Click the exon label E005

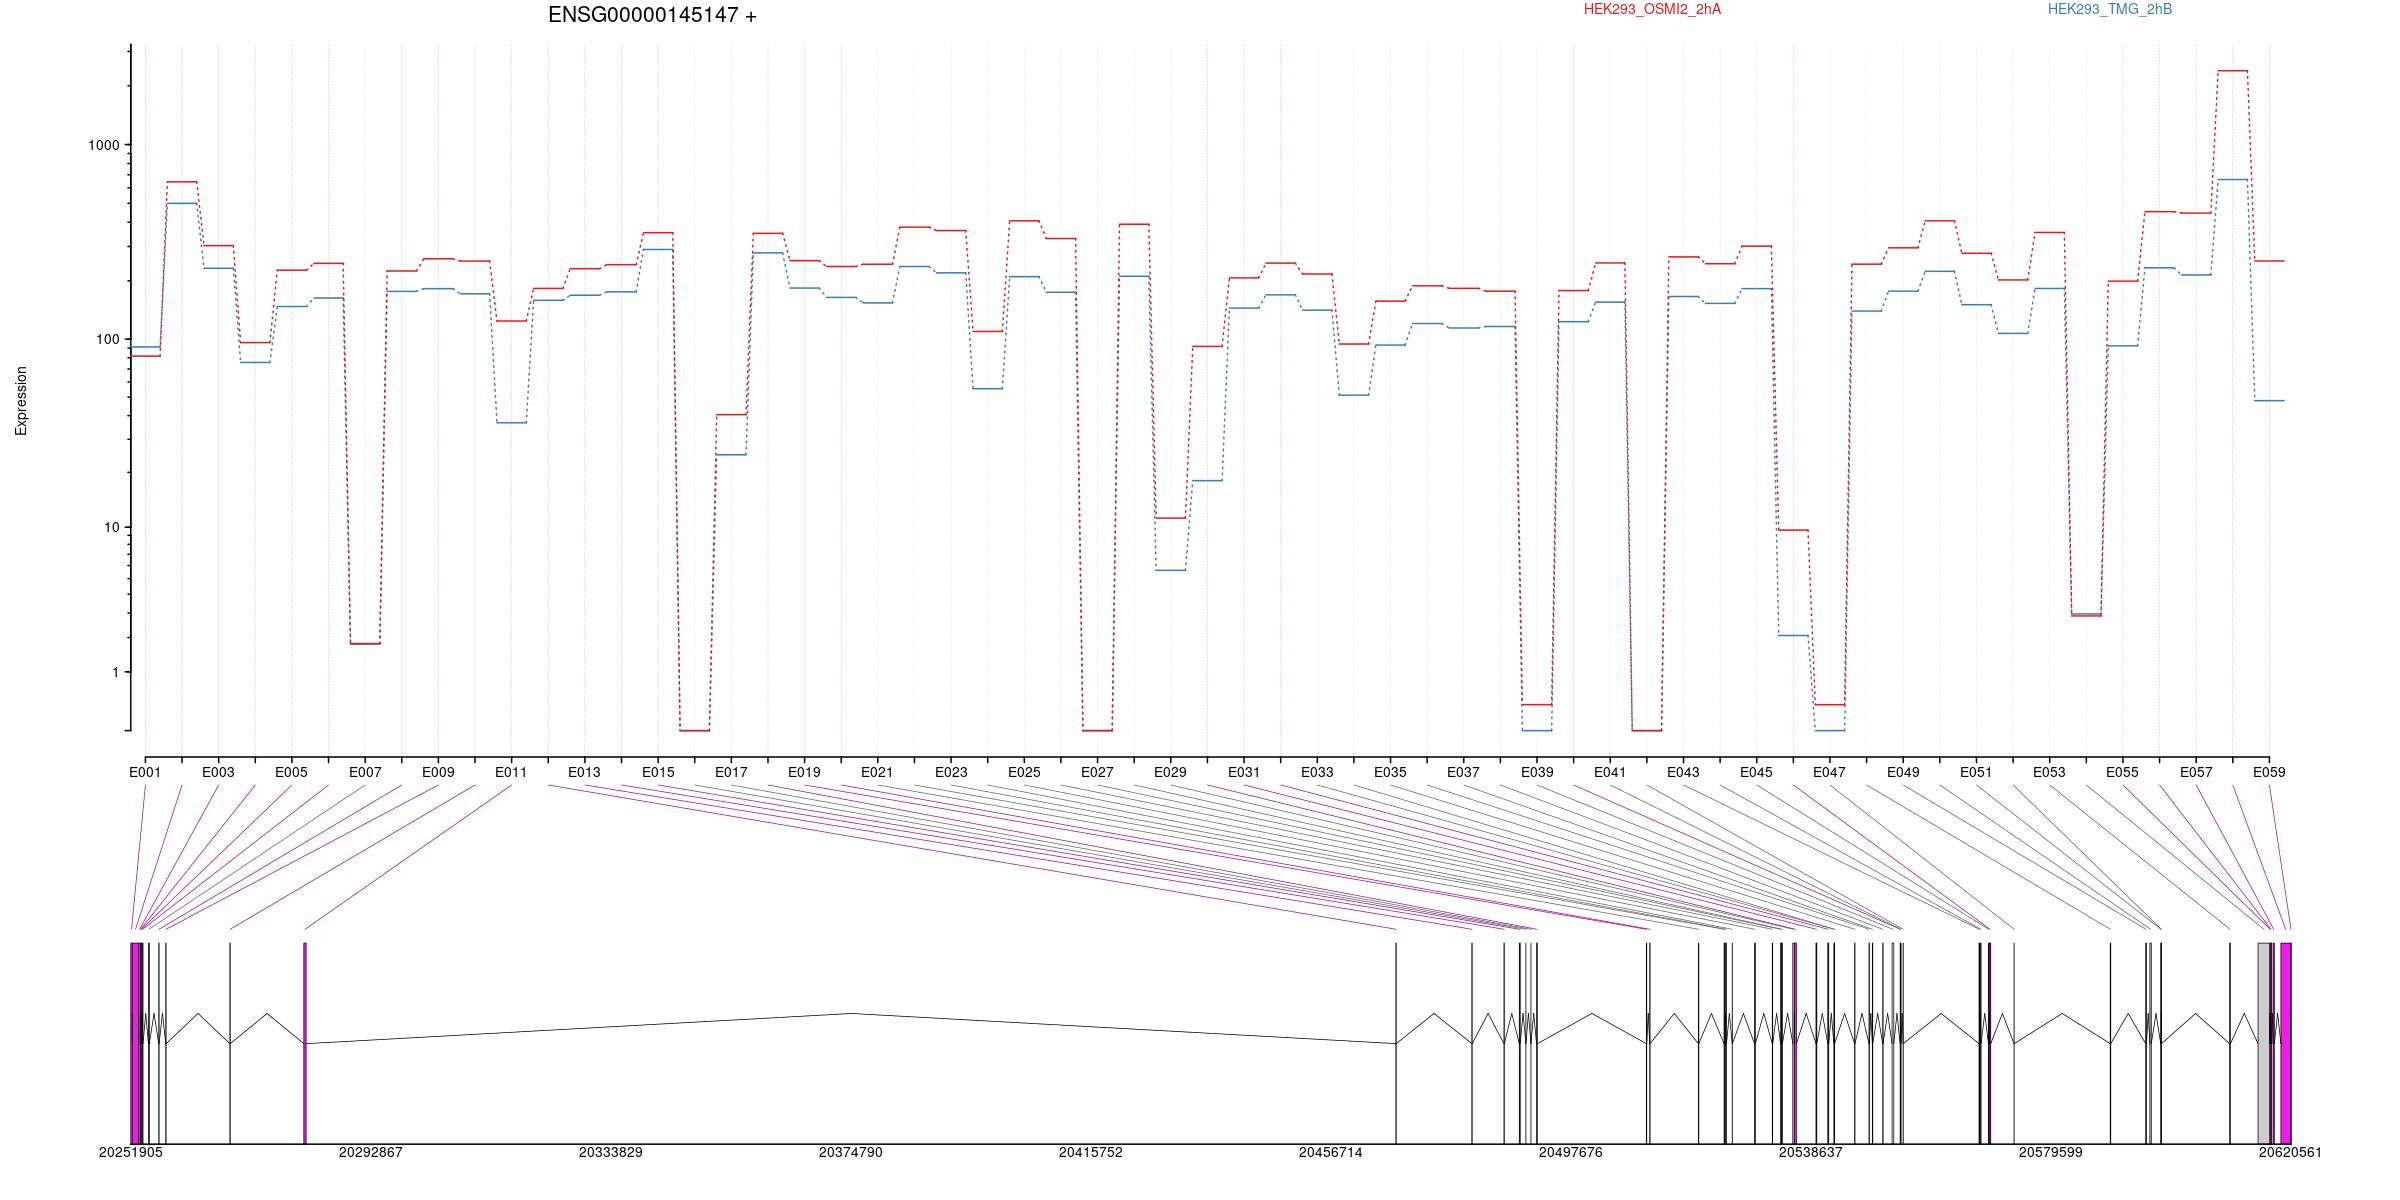tap(291, 772)
